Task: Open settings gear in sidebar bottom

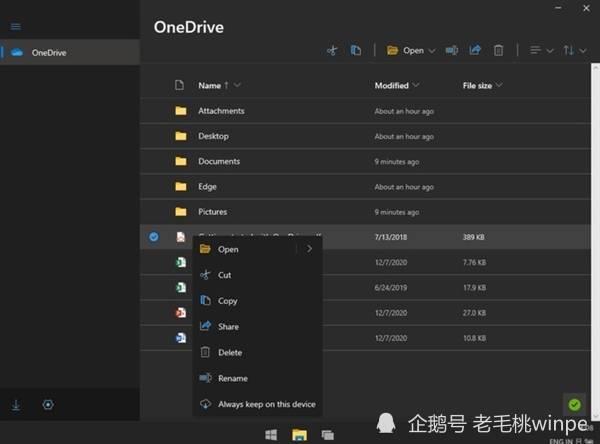Action: 48,405
